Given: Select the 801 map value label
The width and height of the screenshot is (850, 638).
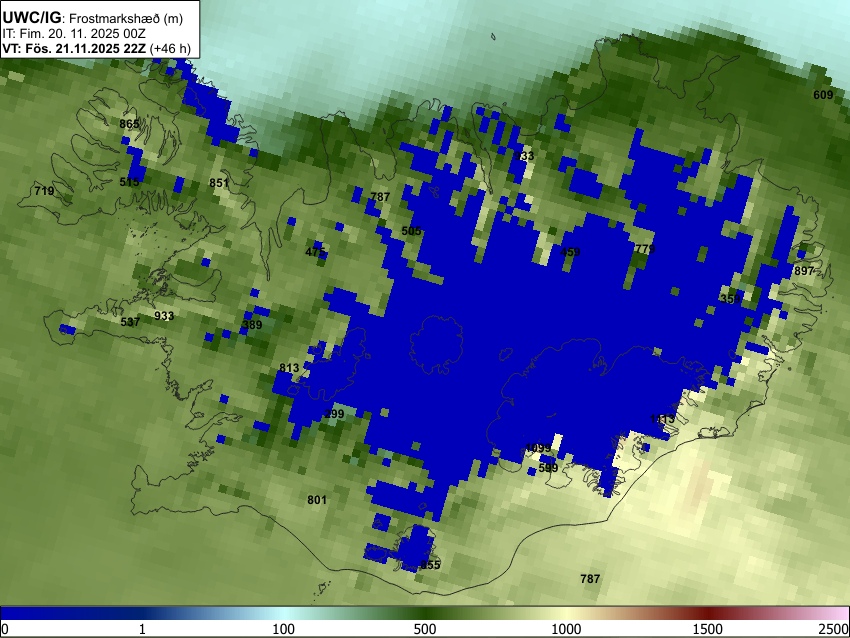Looking at the screenshot, I should (317, 500).
